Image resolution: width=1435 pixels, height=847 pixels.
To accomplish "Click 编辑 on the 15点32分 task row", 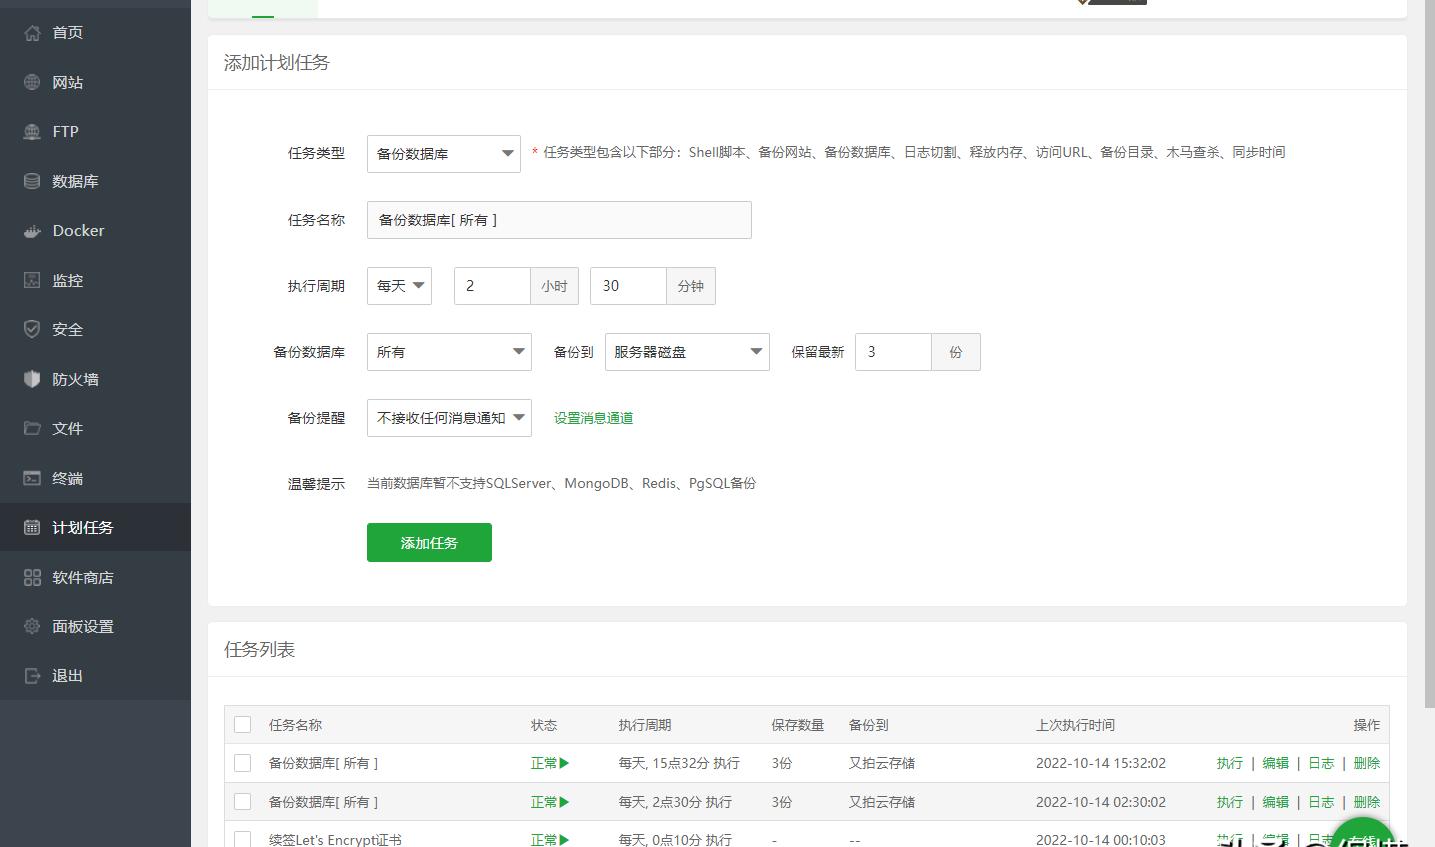I will (1276, 763).
